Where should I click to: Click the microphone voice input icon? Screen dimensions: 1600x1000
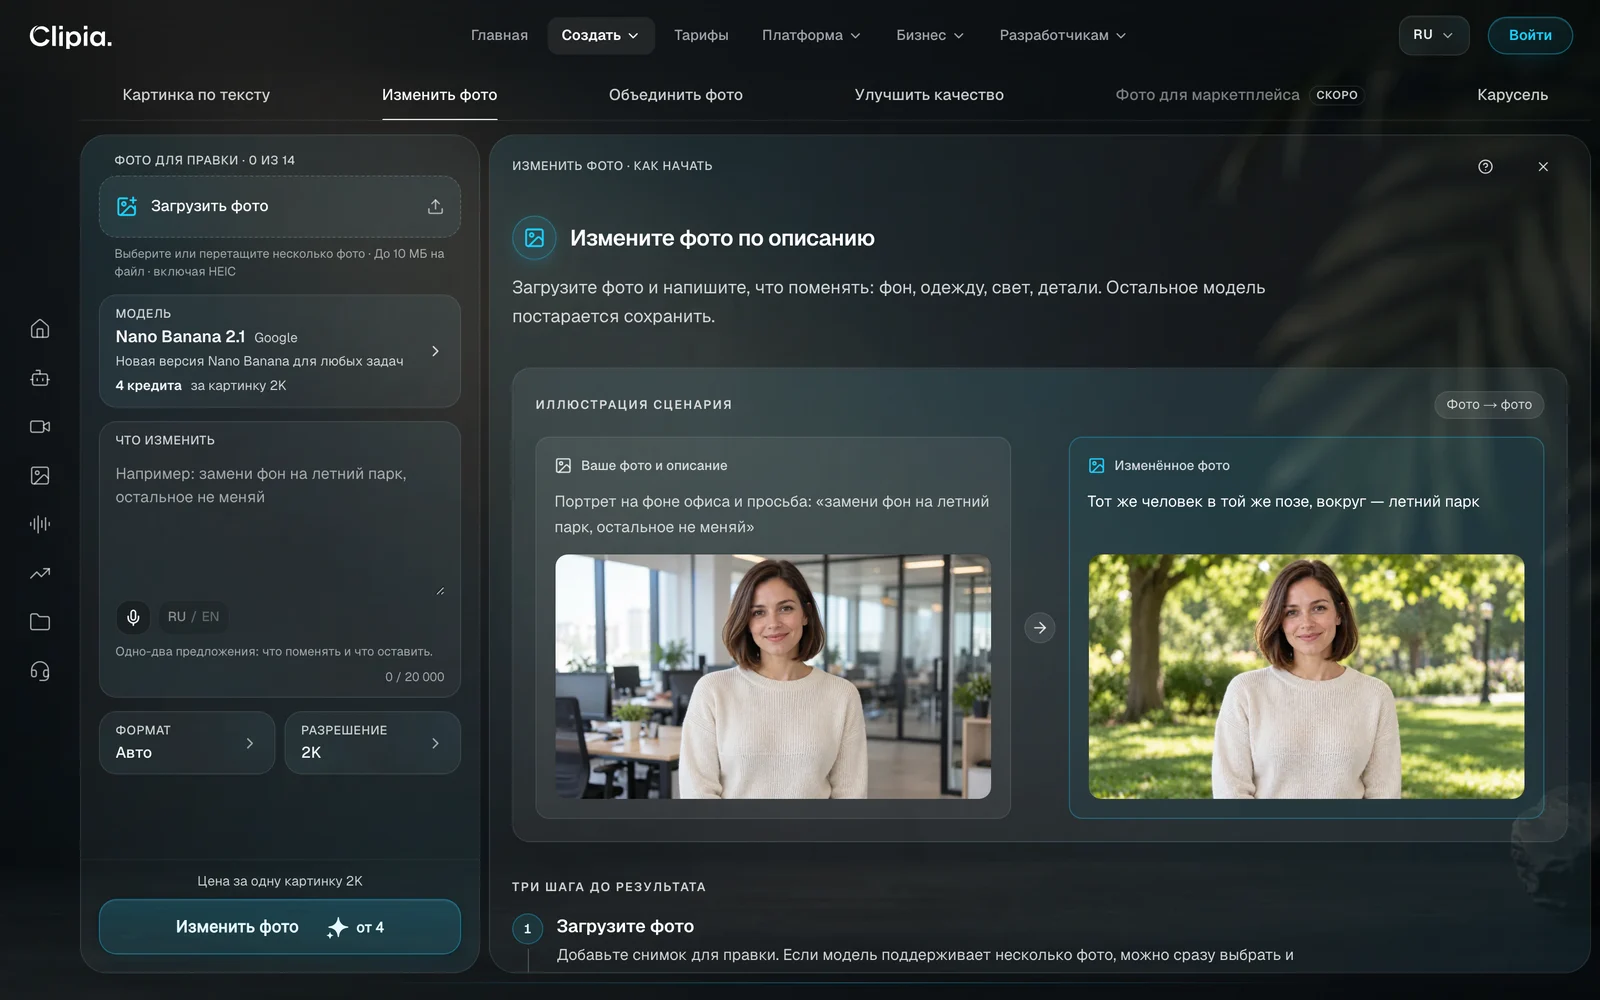click(133, 617)
